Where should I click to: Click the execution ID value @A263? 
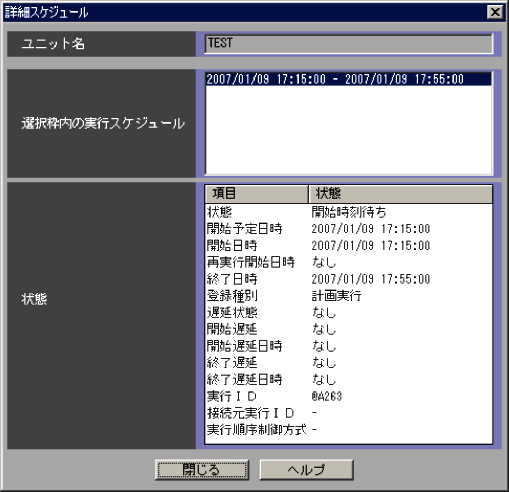tap(327, 396)
